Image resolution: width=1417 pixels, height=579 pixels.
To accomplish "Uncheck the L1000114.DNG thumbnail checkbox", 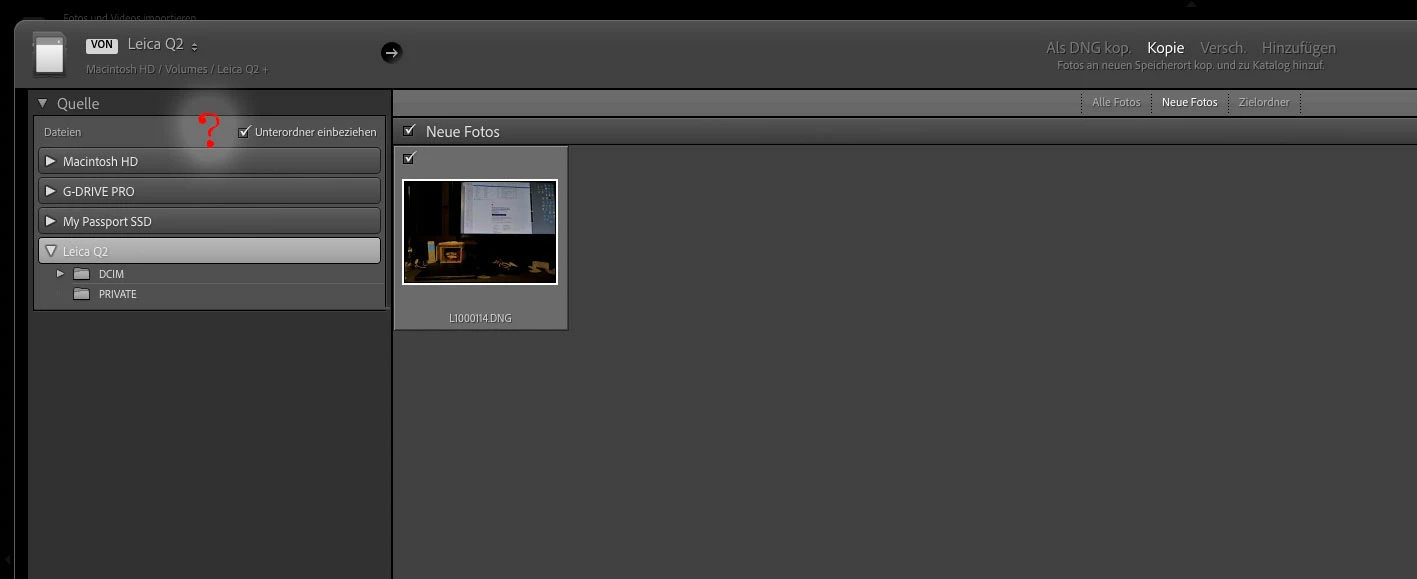I will point(409,158).
